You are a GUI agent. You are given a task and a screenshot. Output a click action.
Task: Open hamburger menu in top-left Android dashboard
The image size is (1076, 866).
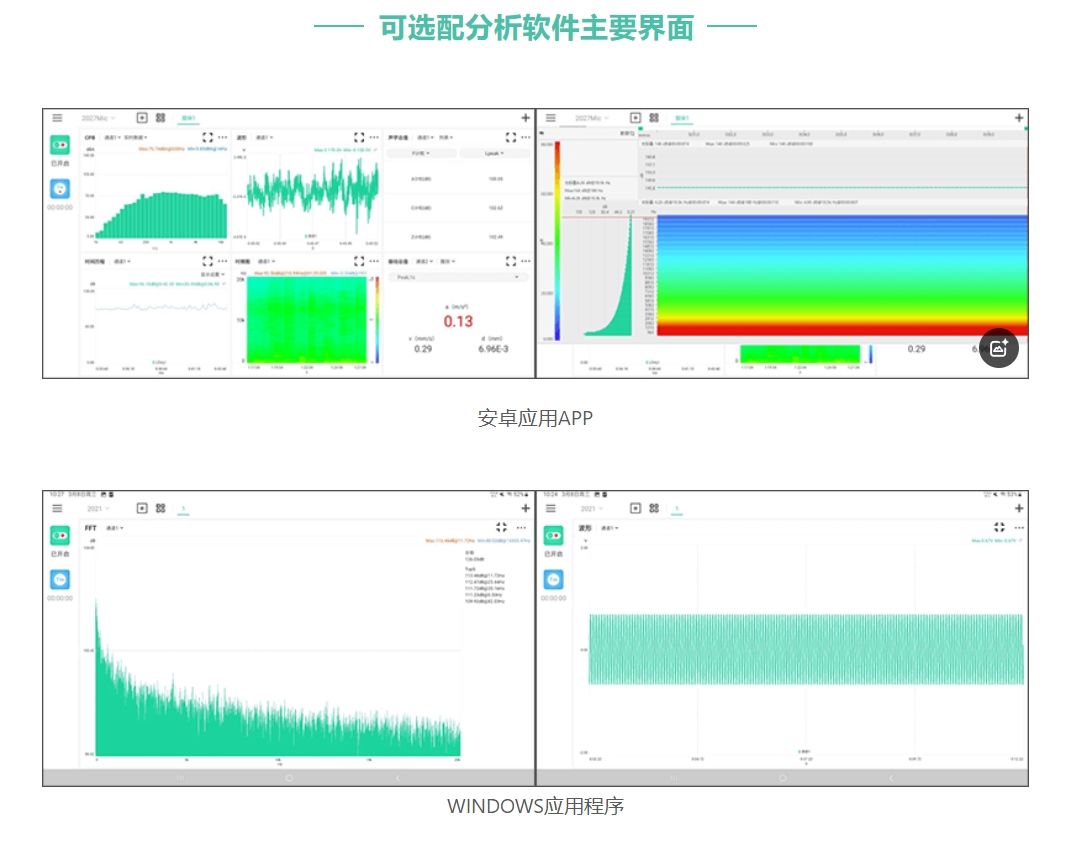point(57,118)
